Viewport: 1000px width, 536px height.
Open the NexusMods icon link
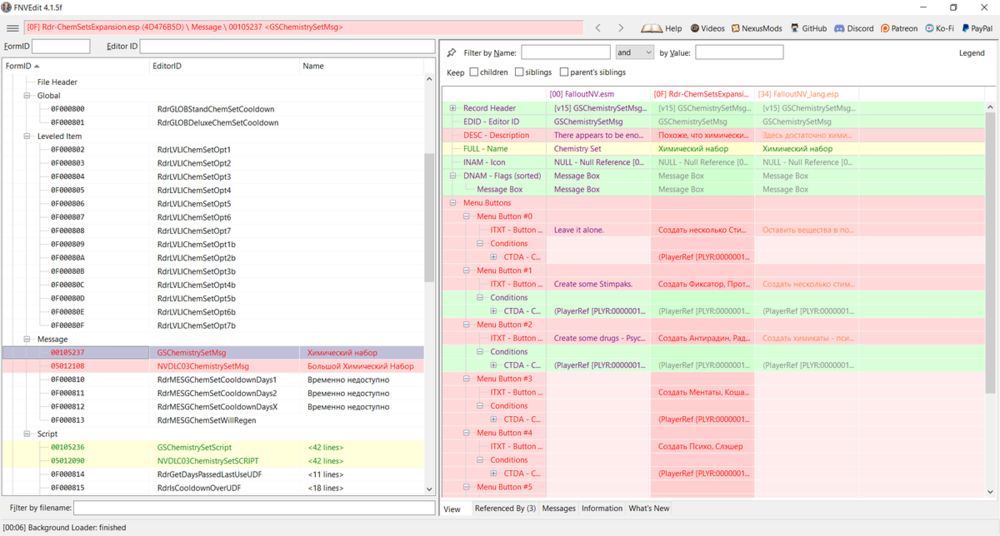pos(735,28)
